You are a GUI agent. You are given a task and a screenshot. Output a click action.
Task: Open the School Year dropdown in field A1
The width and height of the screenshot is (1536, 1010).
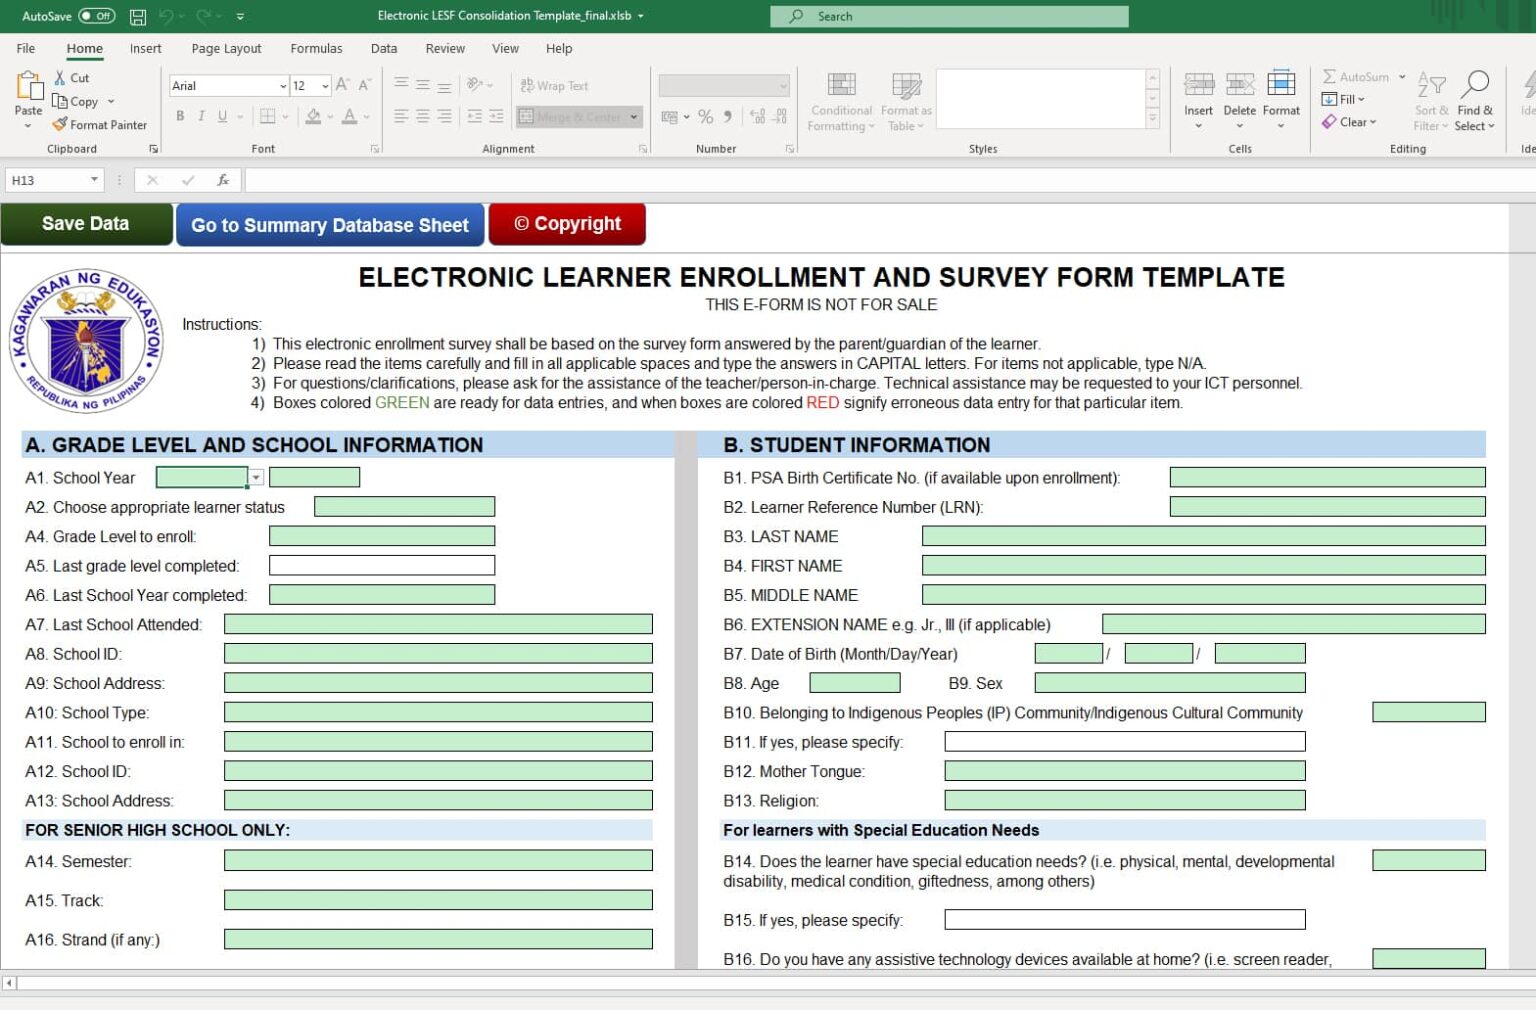tap(255, 477)
